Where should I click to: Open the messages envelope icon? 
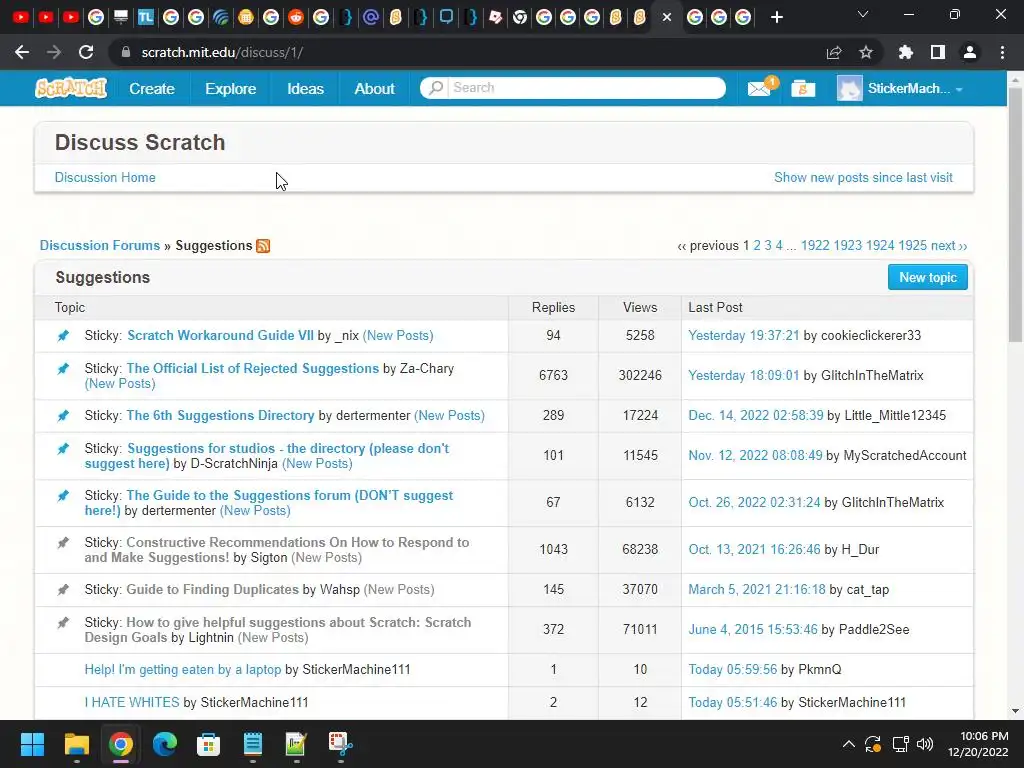(760, 88)
